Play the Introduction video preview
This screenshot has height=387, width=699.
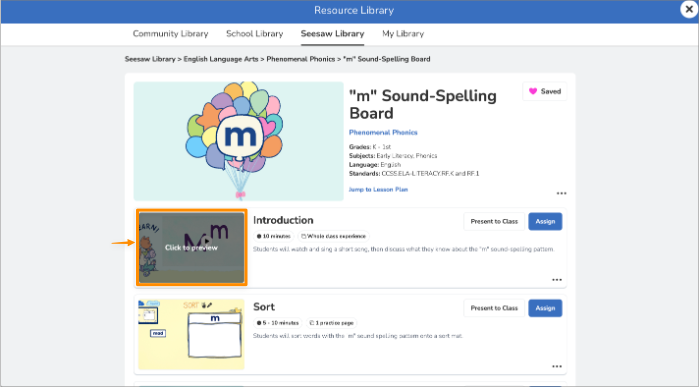coord(192,247)
